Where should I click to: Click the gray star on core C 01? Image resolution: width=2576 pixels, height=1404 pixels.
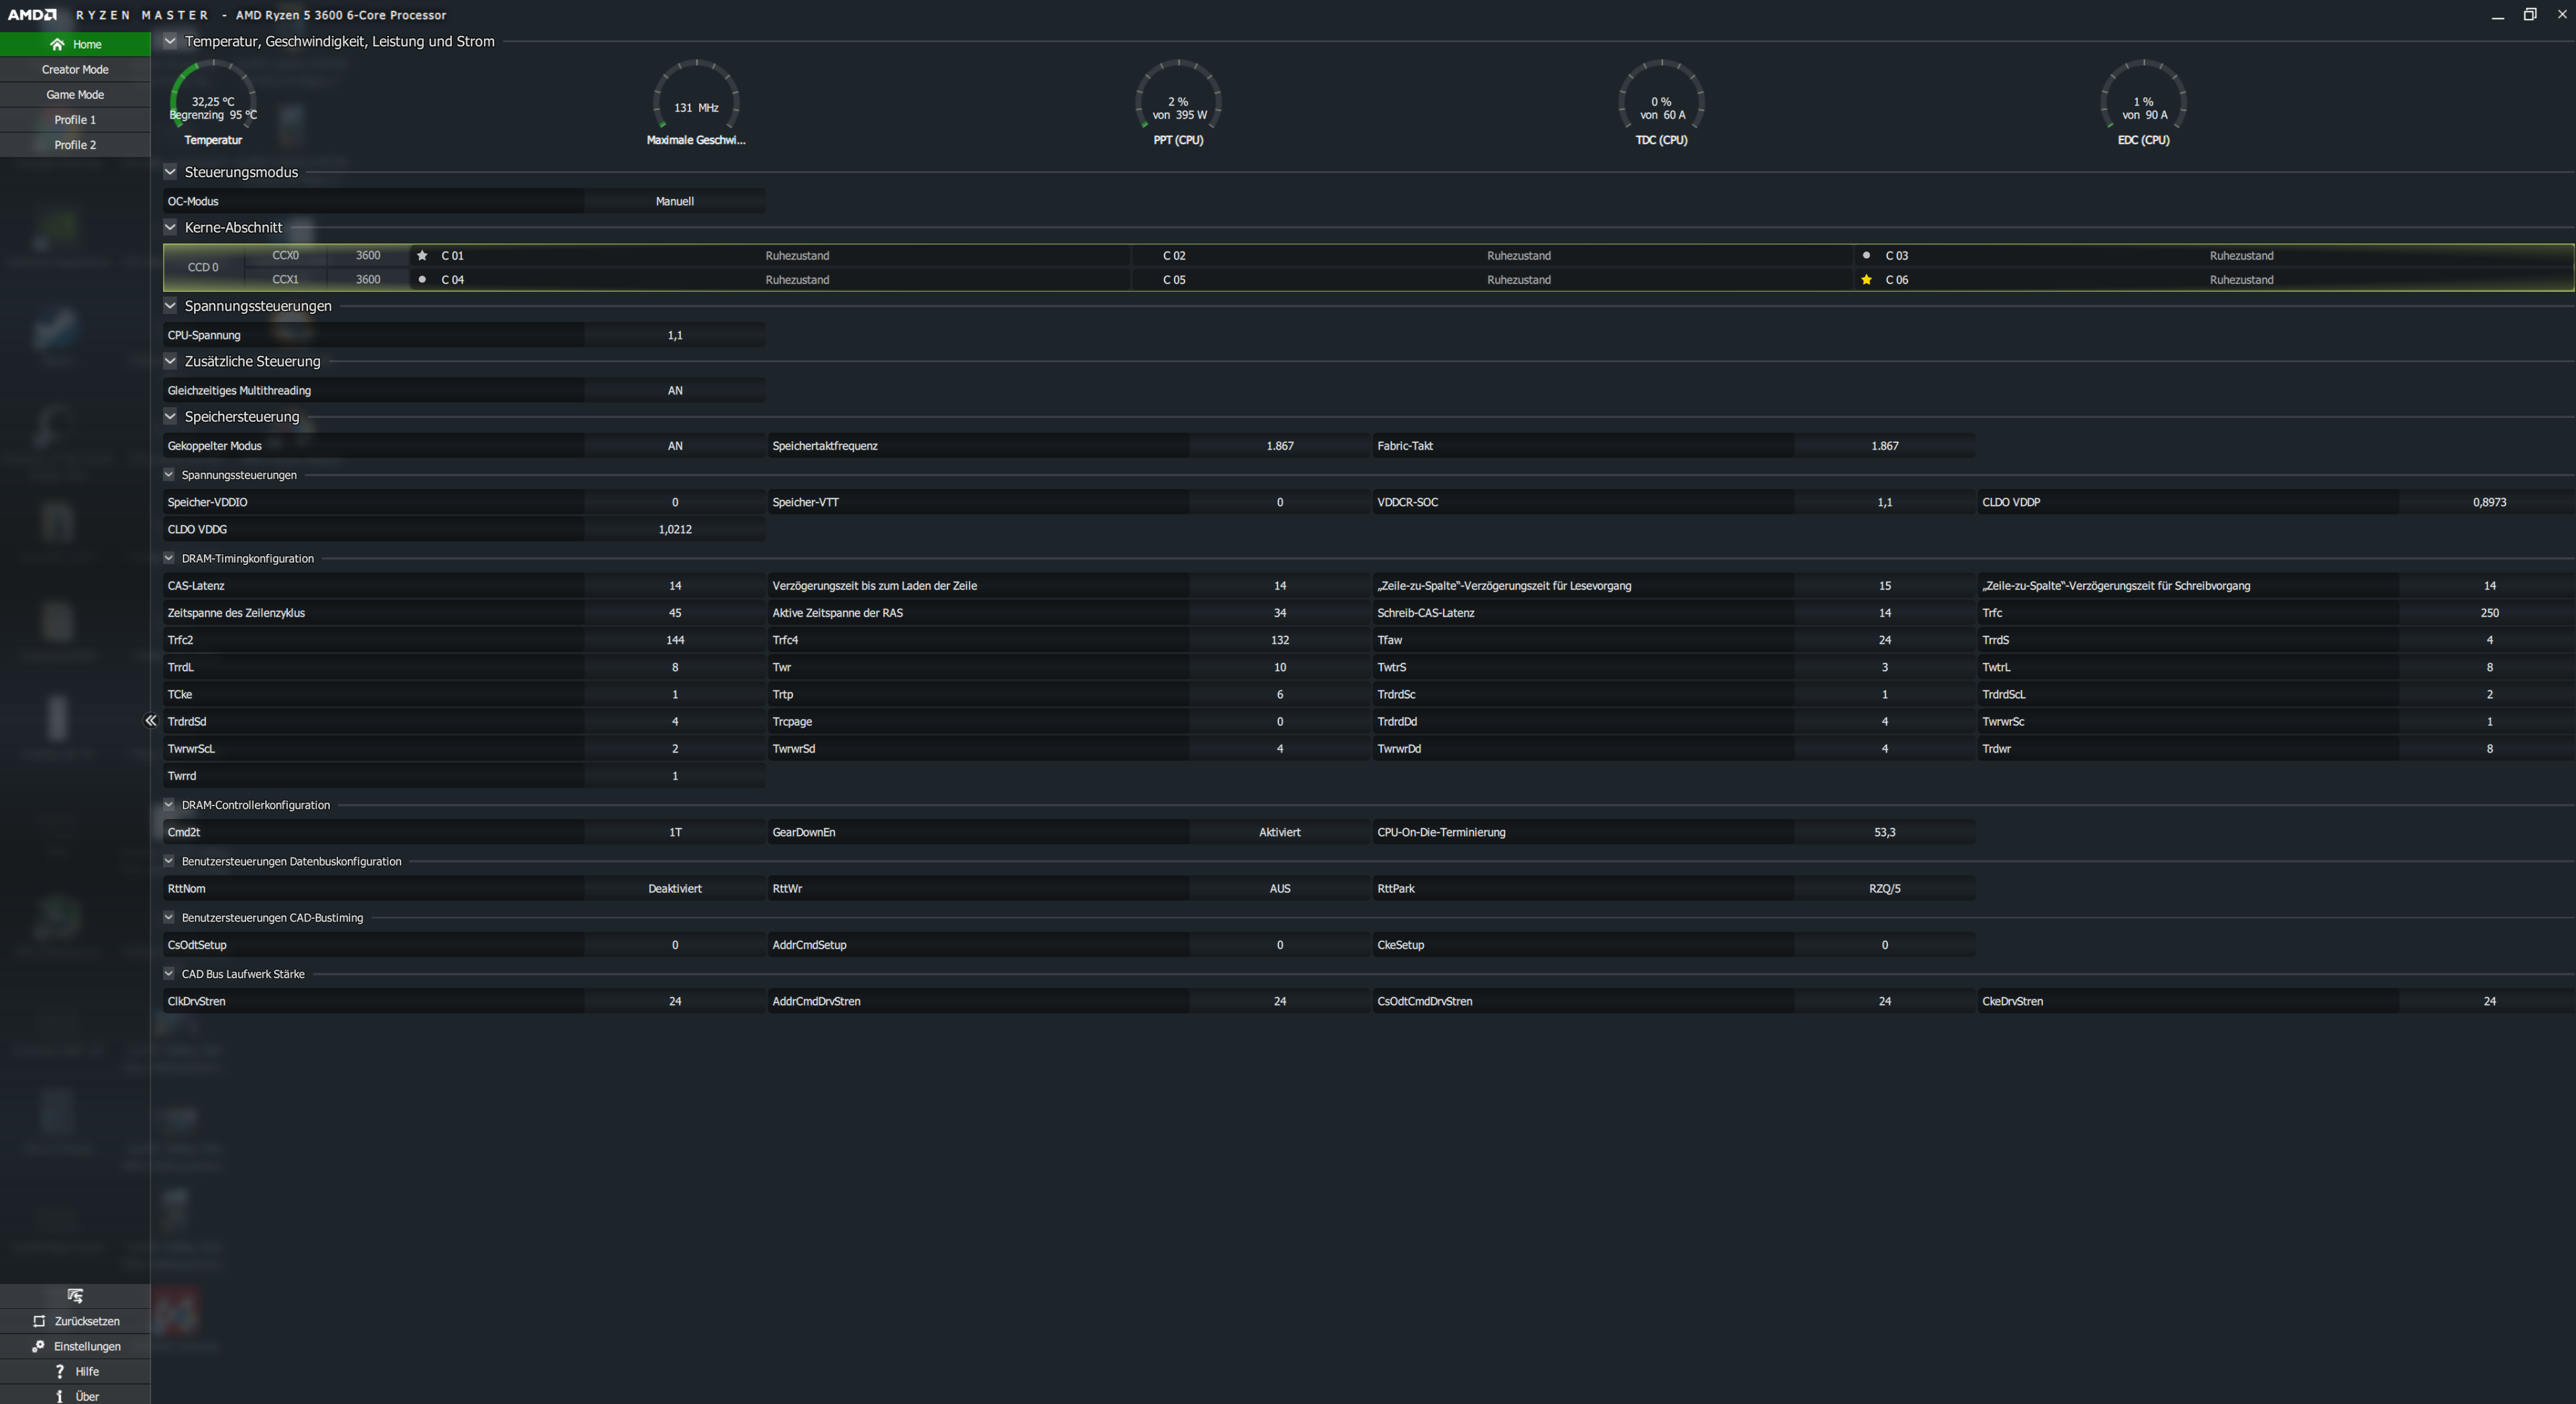[422, 255]
